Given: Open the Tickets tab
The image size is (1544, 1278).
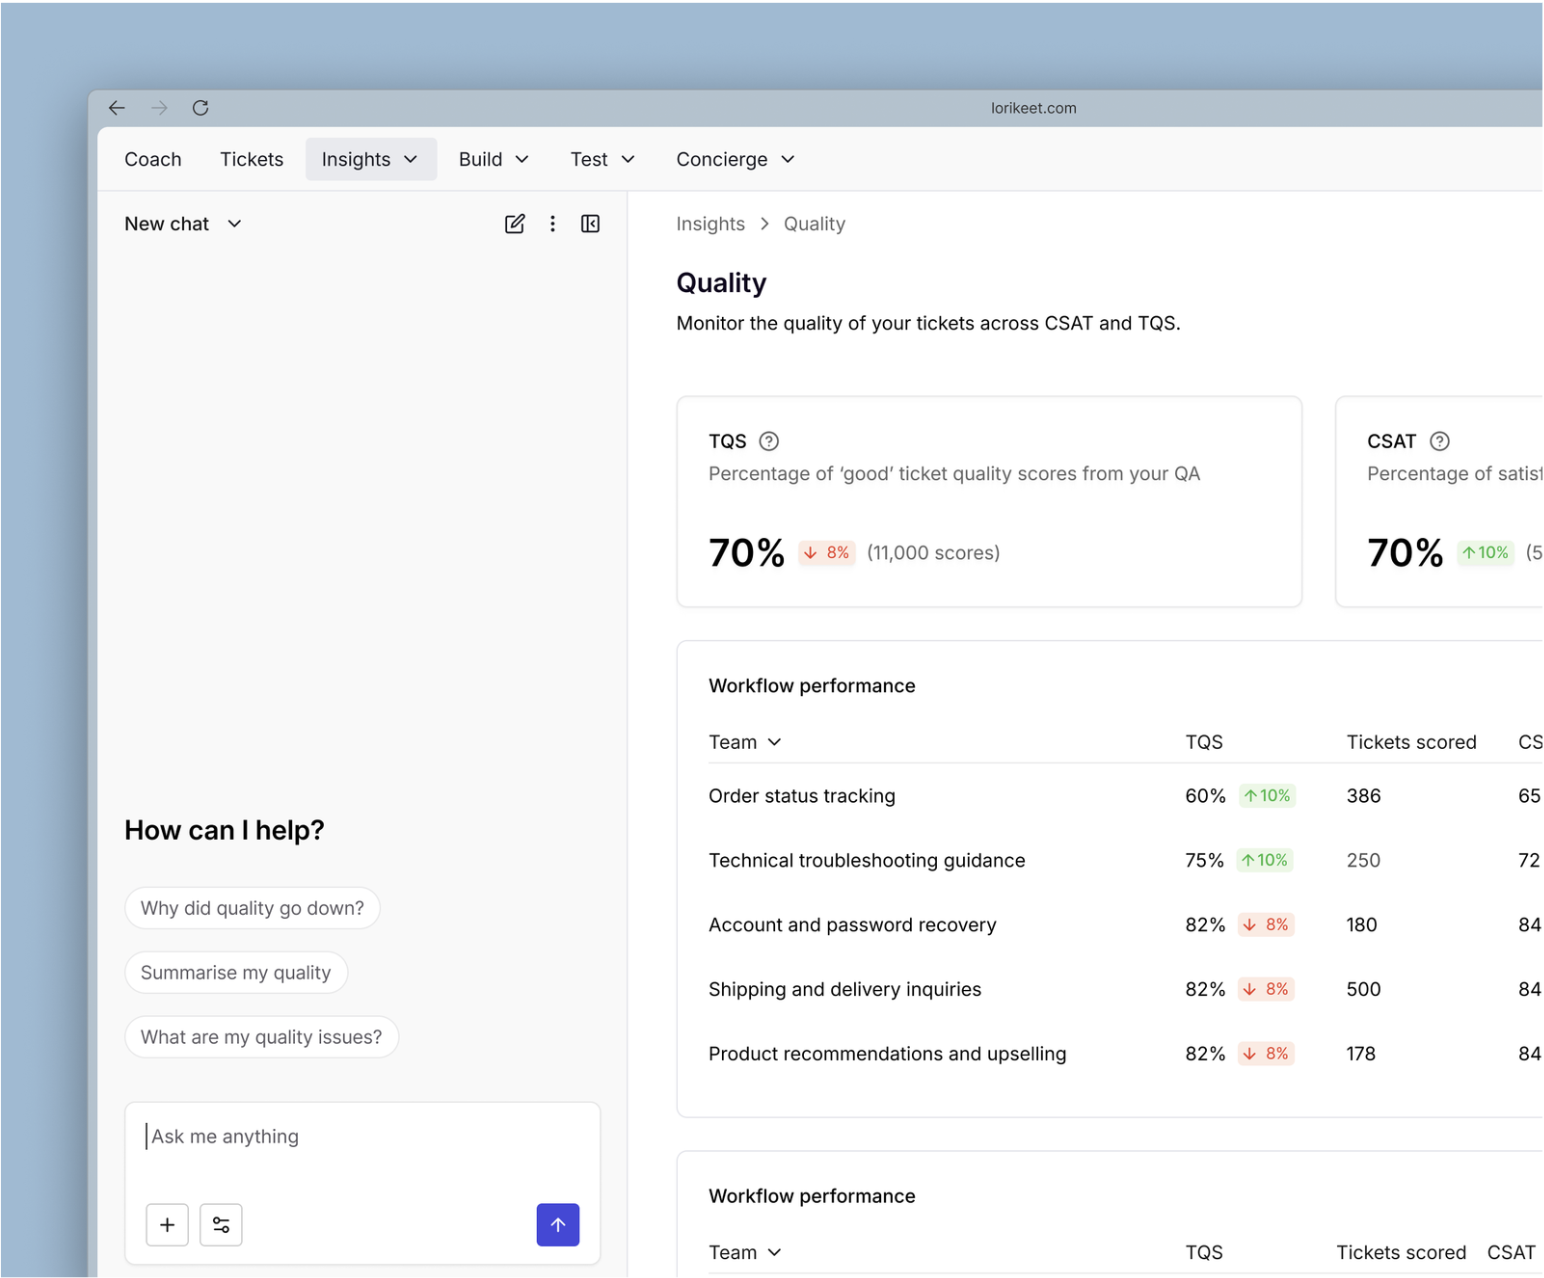Looking at the screenshot, I should (252, 159).
